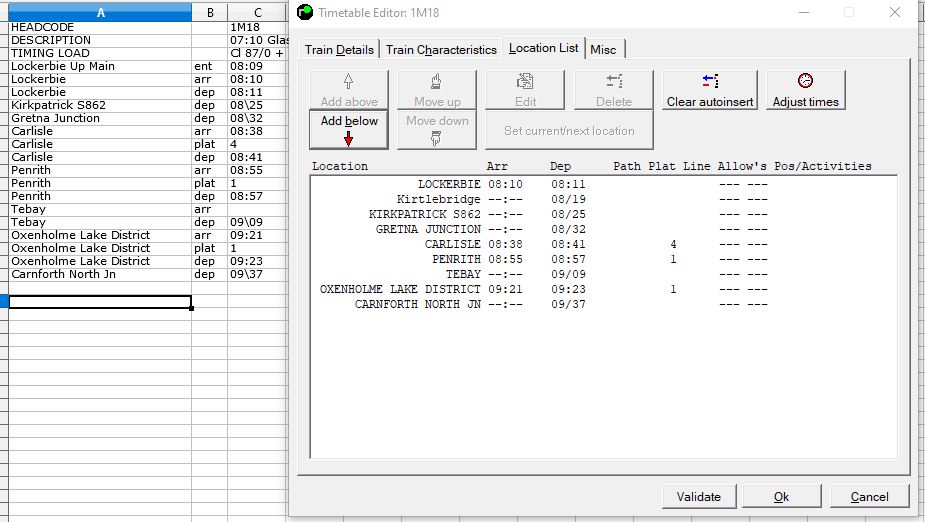
Task: Select column A header in spreadsheet
Action: coord(100,12)
